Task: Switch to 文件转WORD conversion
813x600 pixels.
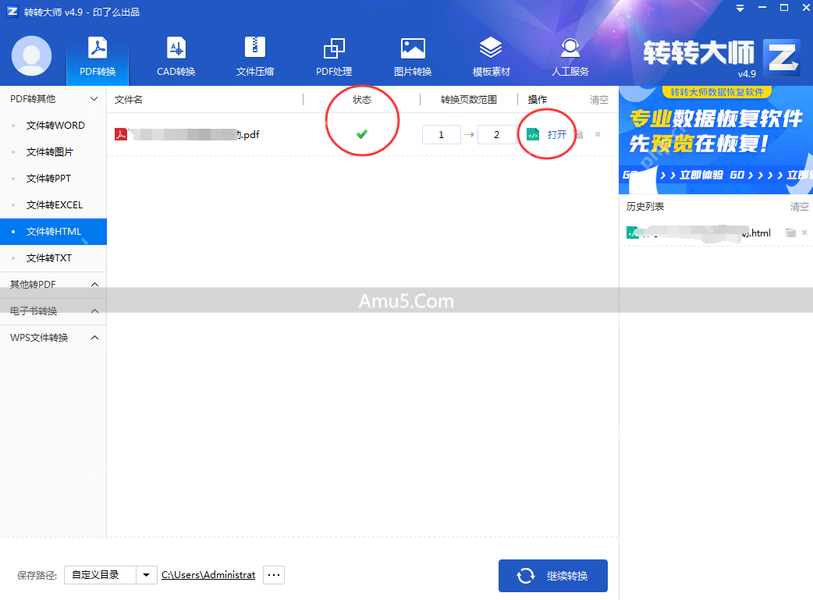Action: [53, 125]
